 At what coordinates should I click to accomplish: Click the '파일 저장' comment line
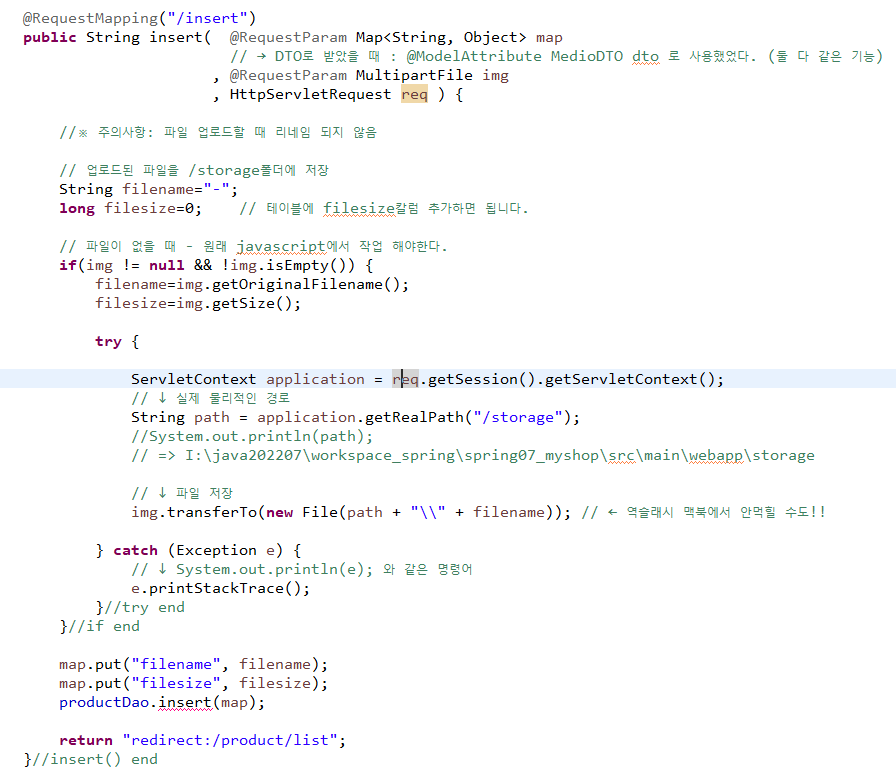point(182,493)
